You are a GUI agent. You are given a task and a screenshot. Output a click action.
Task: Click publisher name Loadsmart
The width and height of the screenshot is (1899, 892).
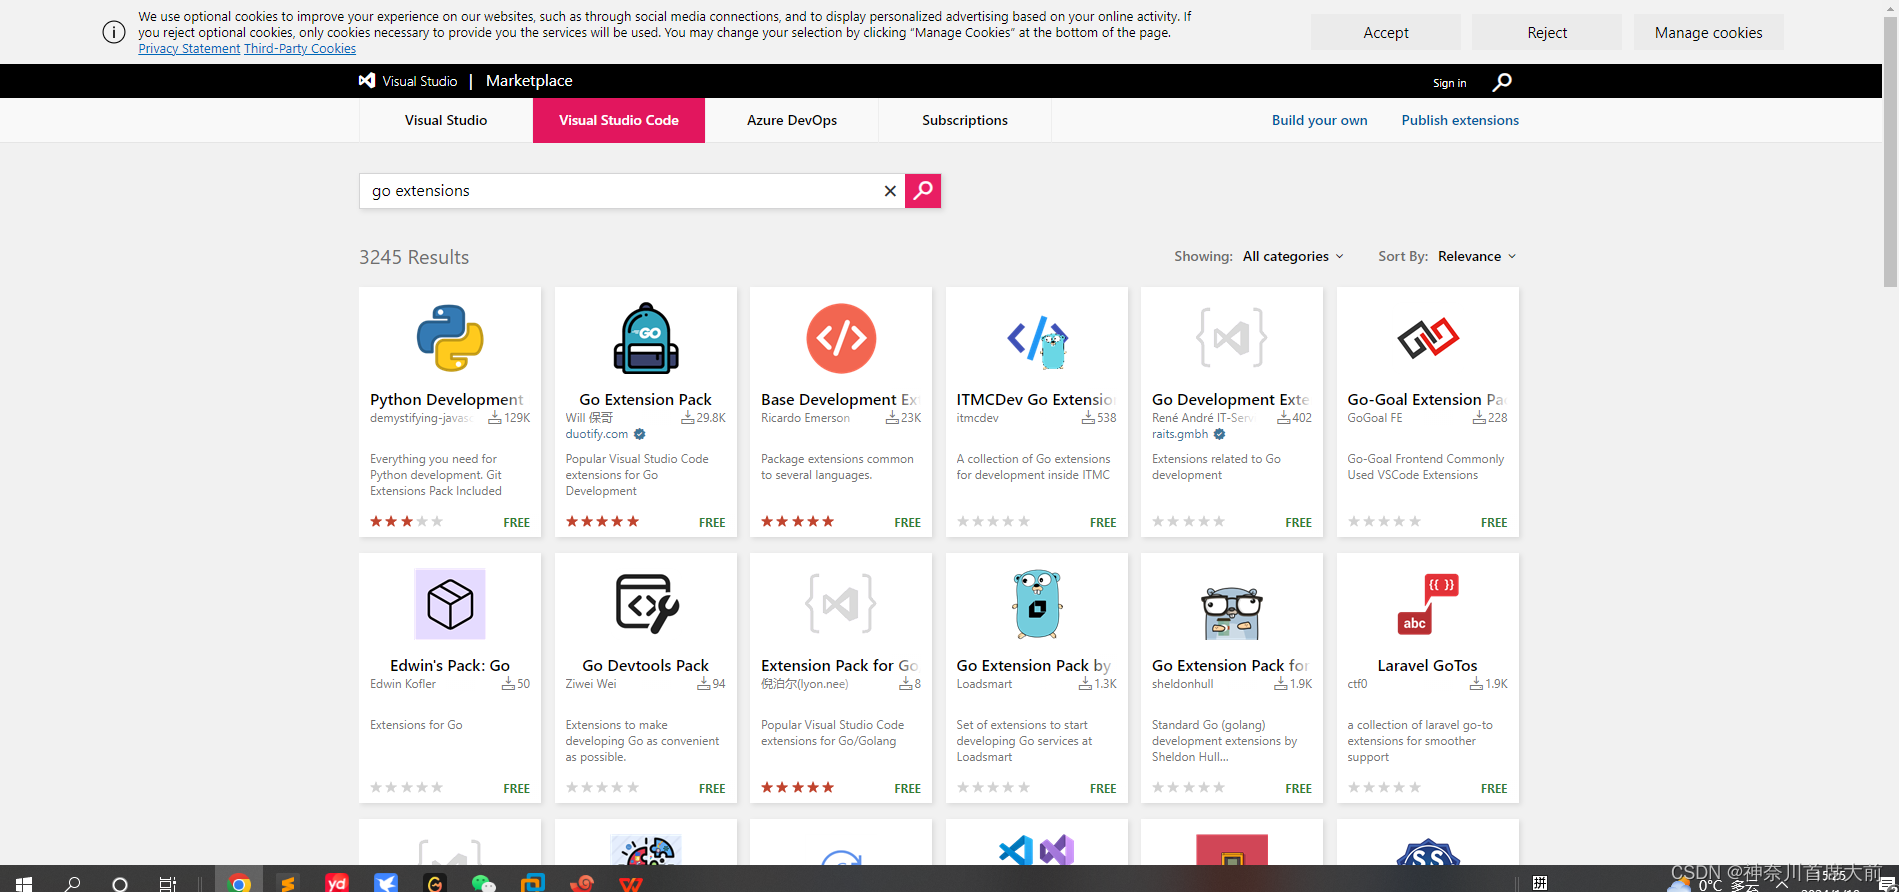[x=984, y=684]
